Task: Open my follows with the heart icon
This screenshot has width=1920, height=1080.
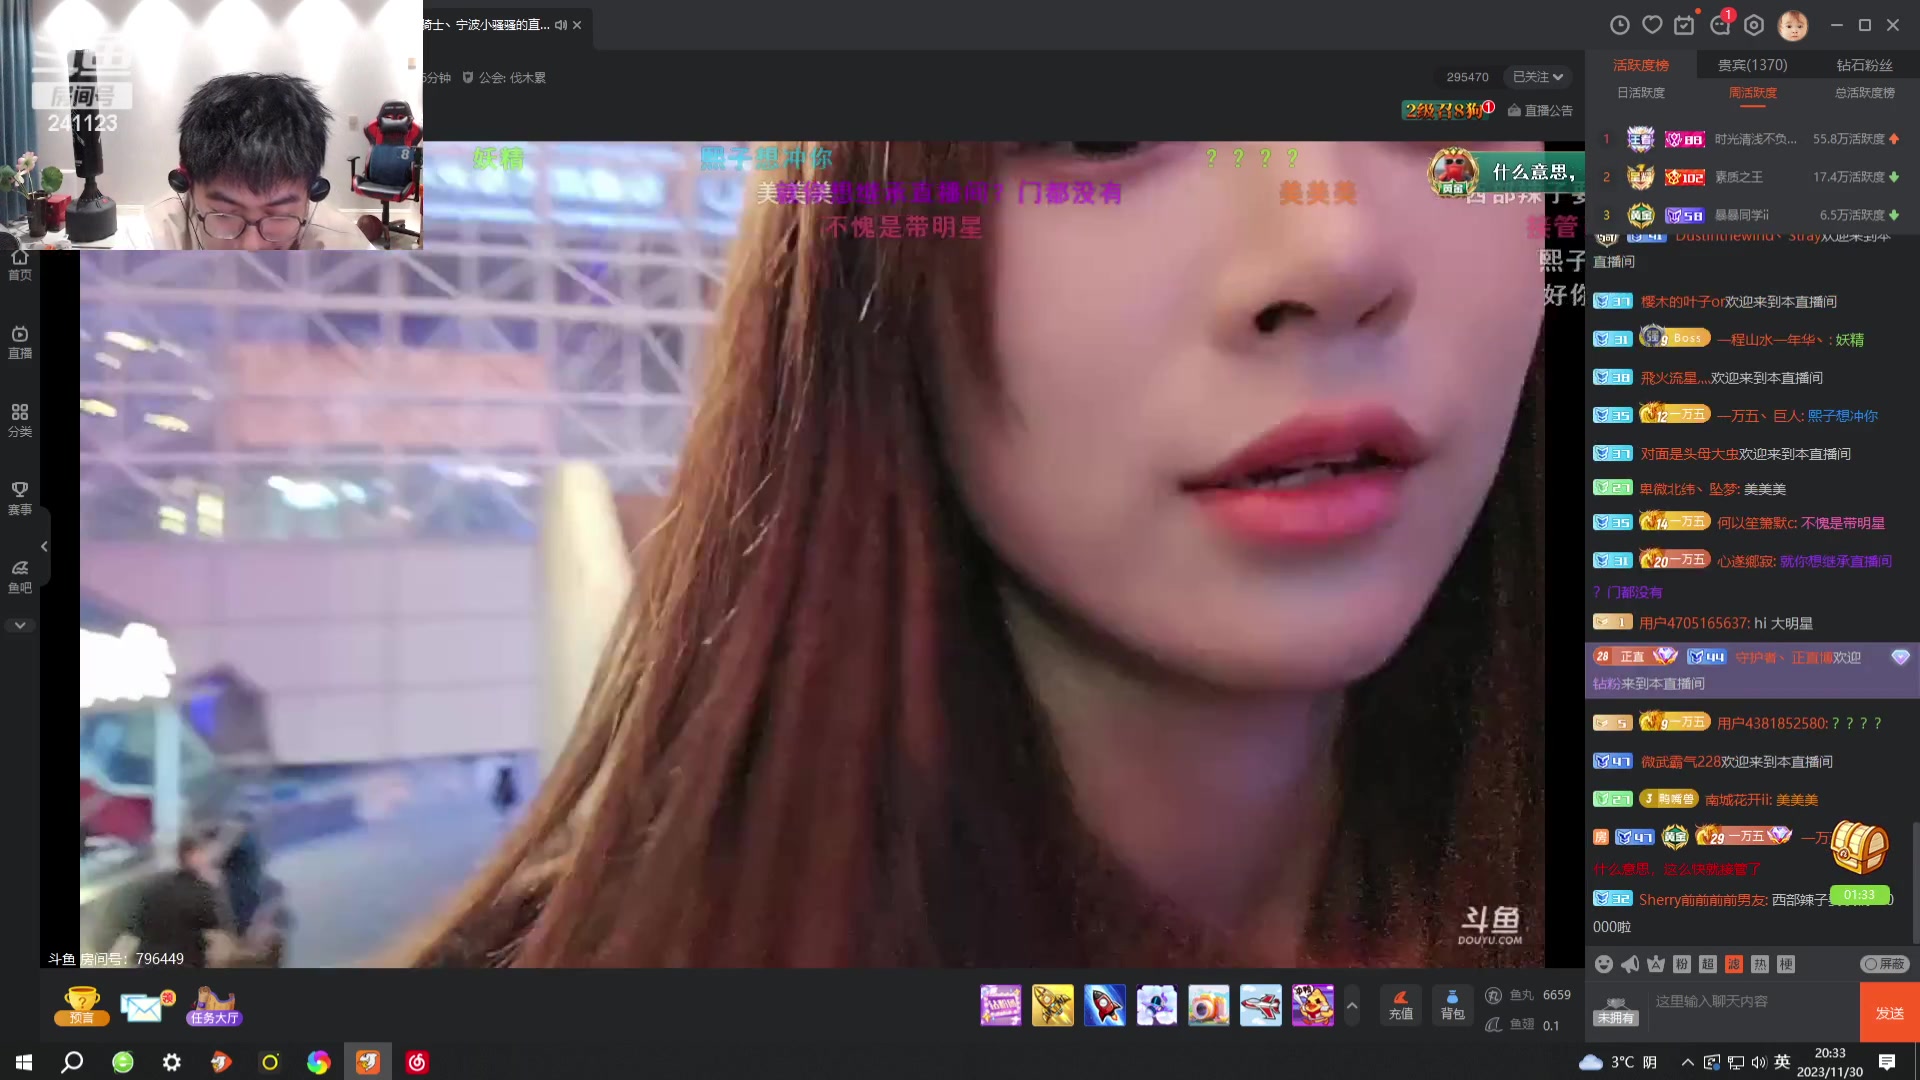Action: click(x=1650, y=24)
